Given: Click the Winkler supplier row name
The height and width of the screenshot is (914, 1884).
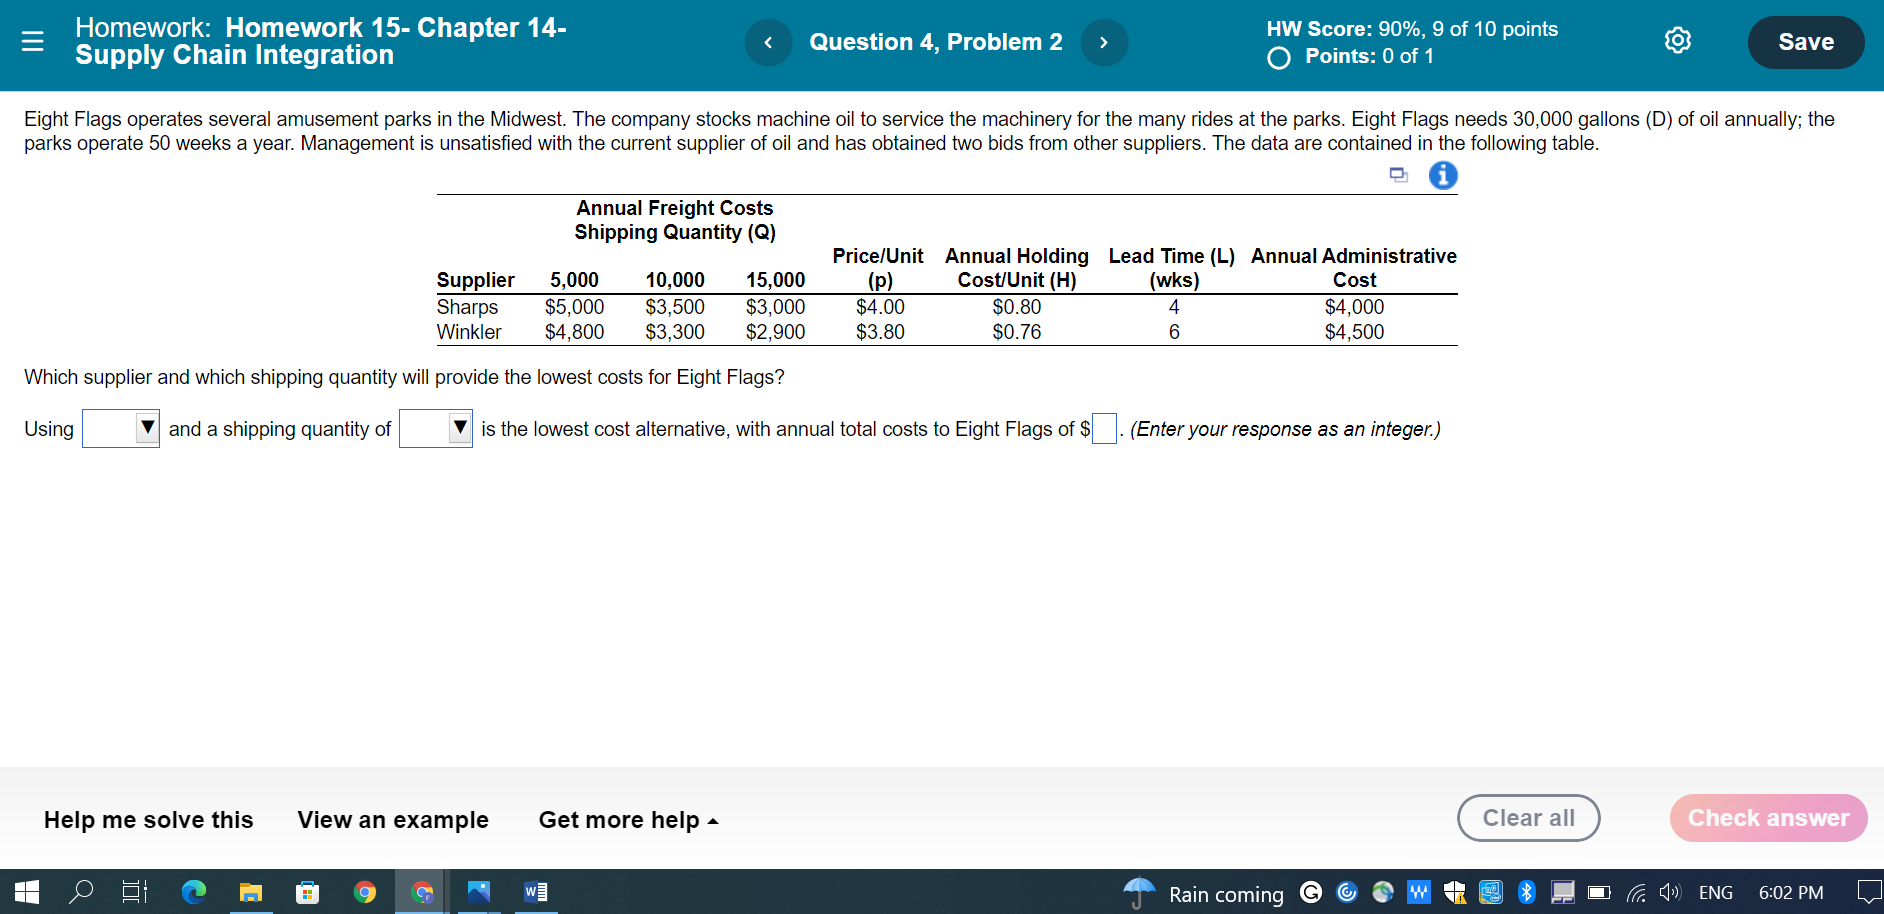Looking at the screenshot, I should [469, 332].
